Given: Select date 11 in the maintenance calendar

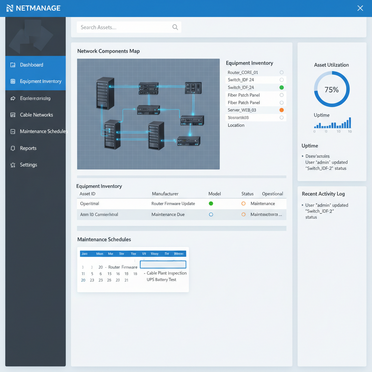Looking at the screenshot, I should point(83,274).
